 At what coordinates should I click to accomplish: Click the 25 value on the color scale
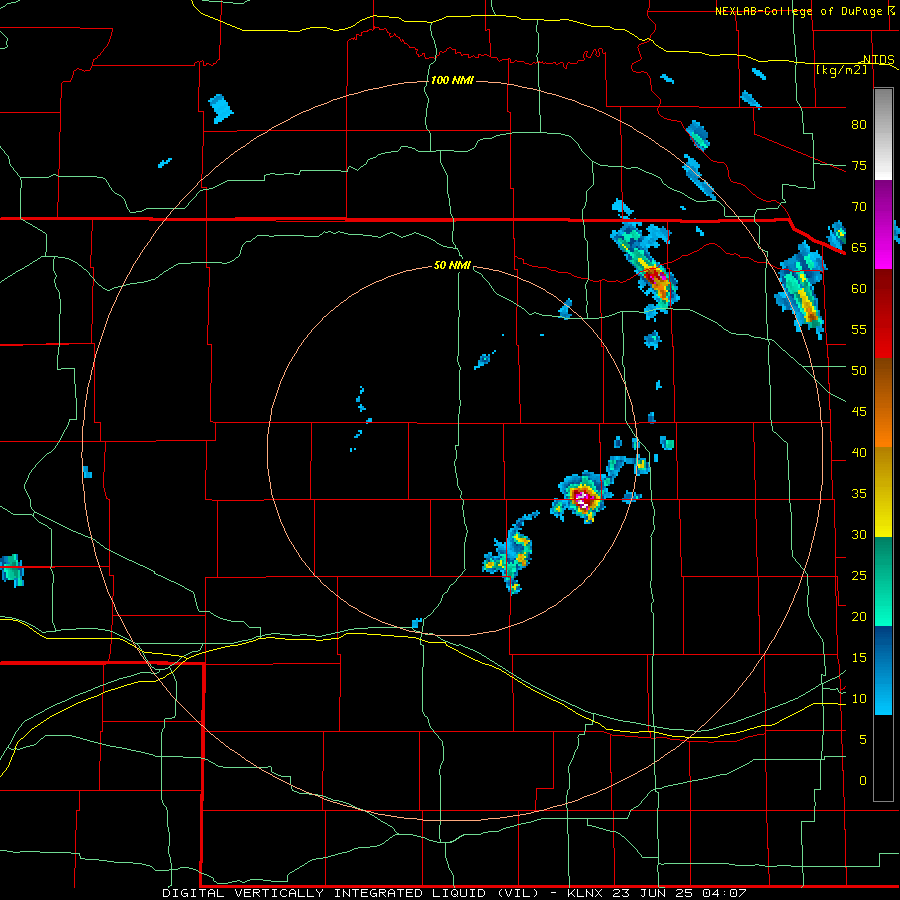(x=859, y=575)
